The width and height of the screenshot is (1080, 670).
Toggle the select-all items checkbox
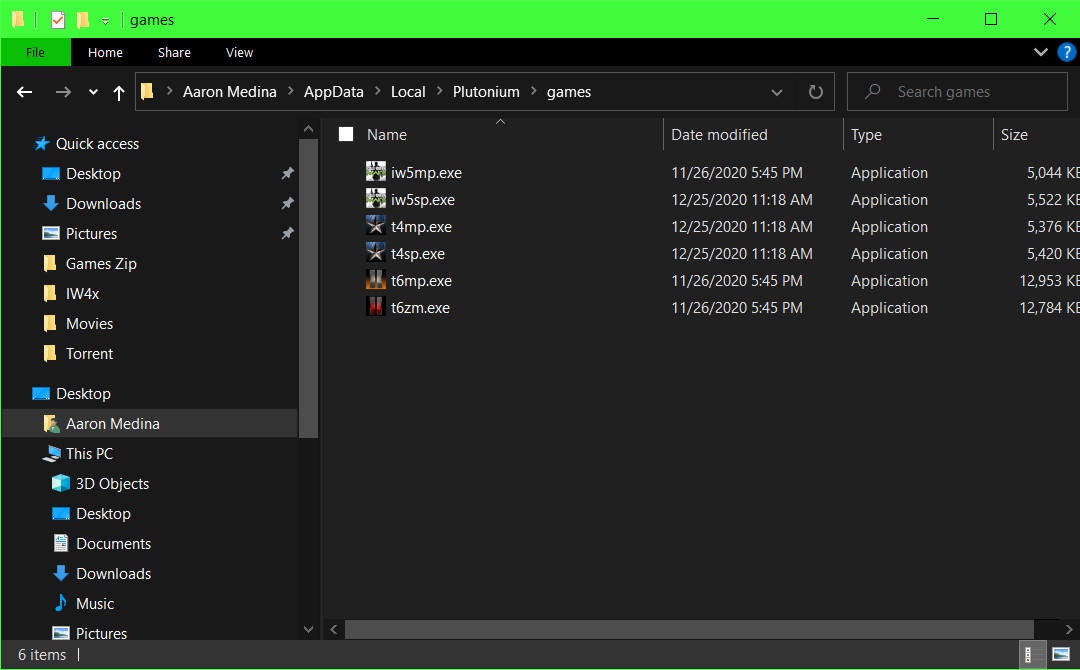pyautogui.click(x=346, y=134)
